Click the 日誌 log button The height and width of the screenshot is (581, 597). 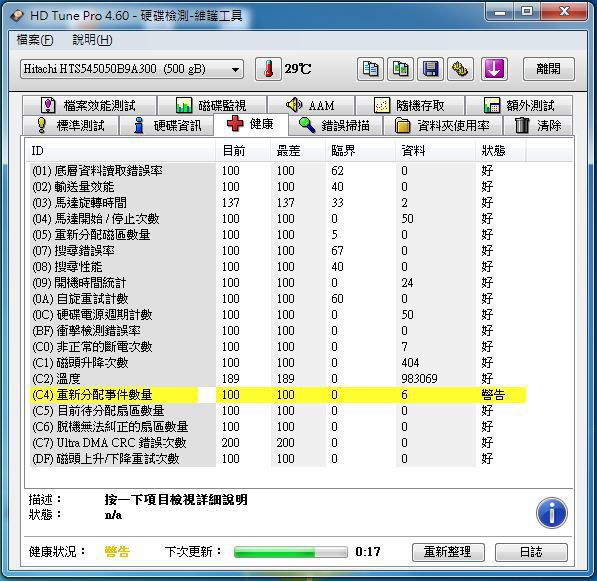[x=531, y=552]
